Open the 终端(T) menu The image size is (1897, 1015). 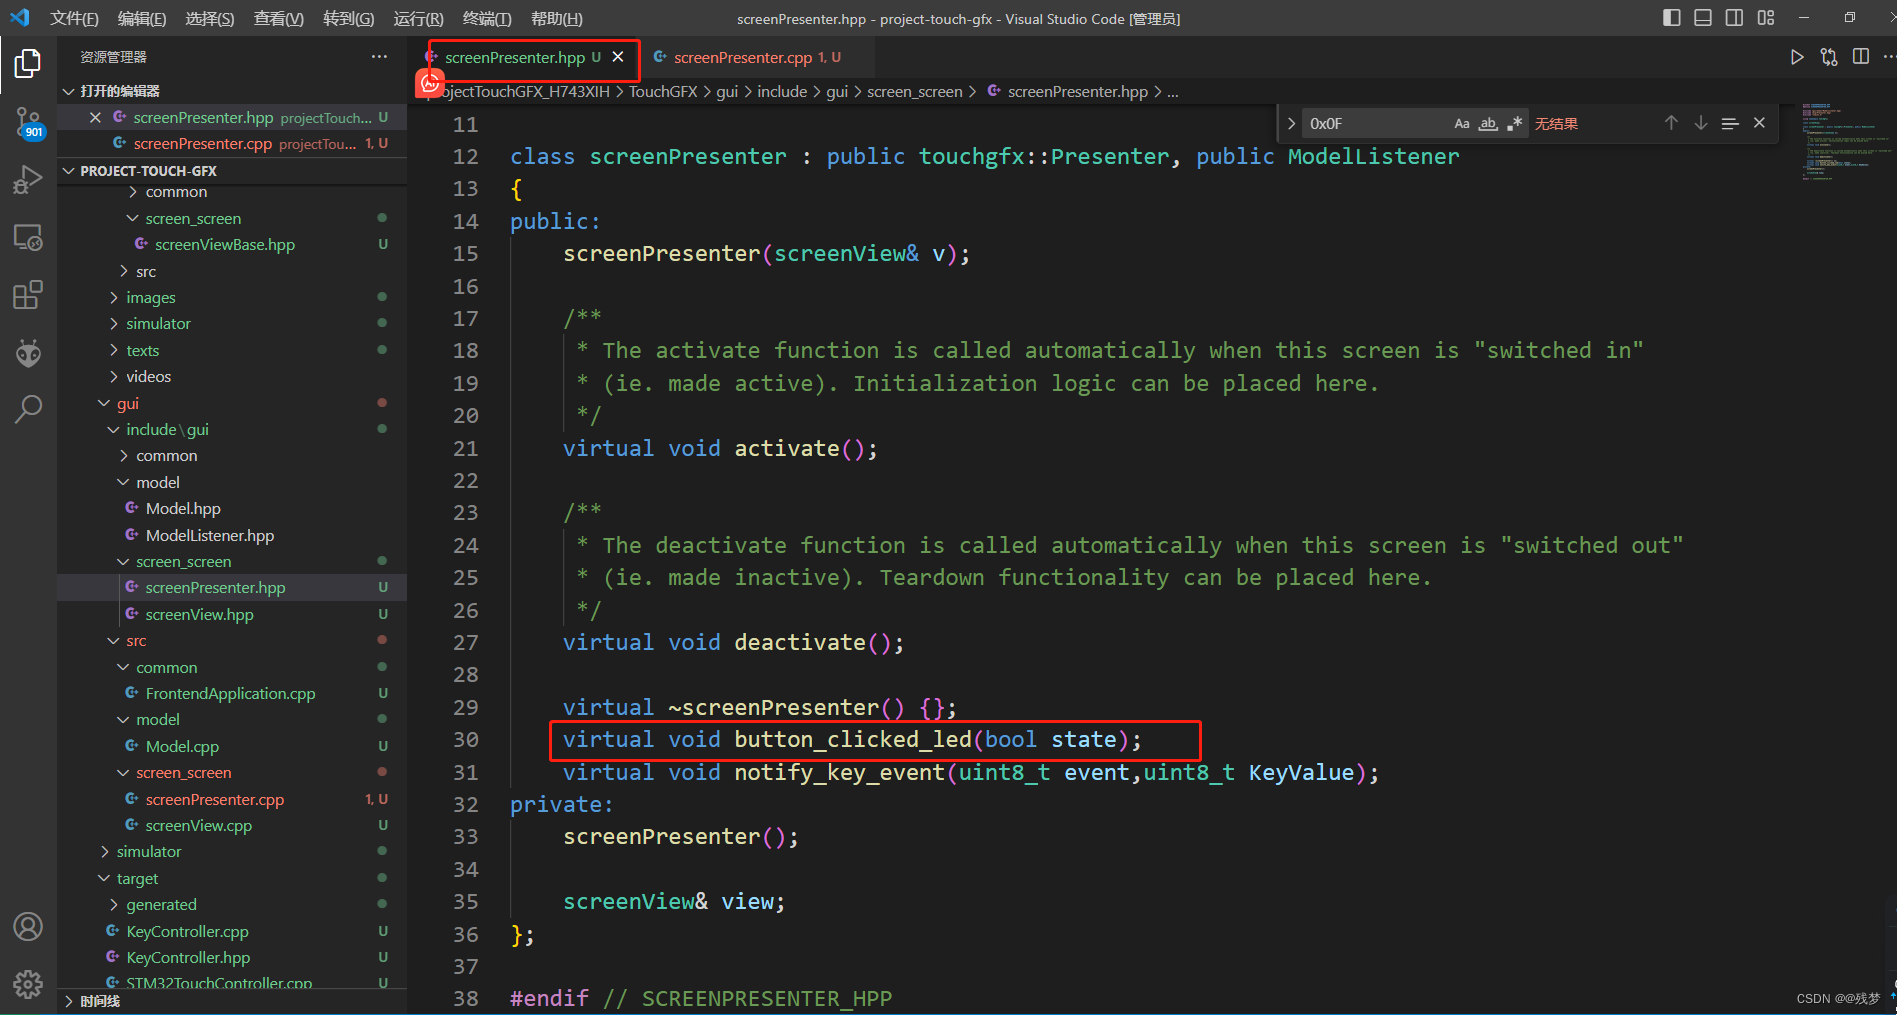pyautogui.click(x=487, y=18)
